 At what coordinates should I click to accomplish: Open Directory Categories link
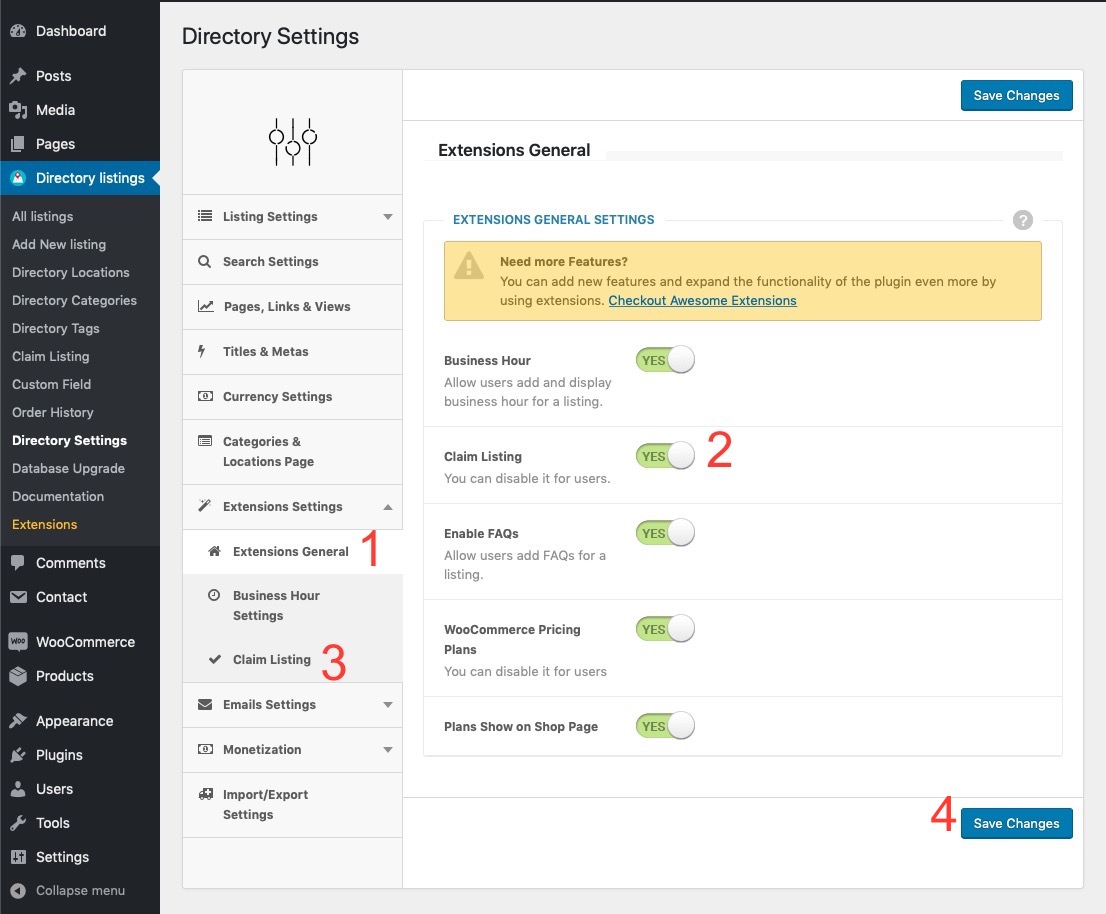(74, 300)
